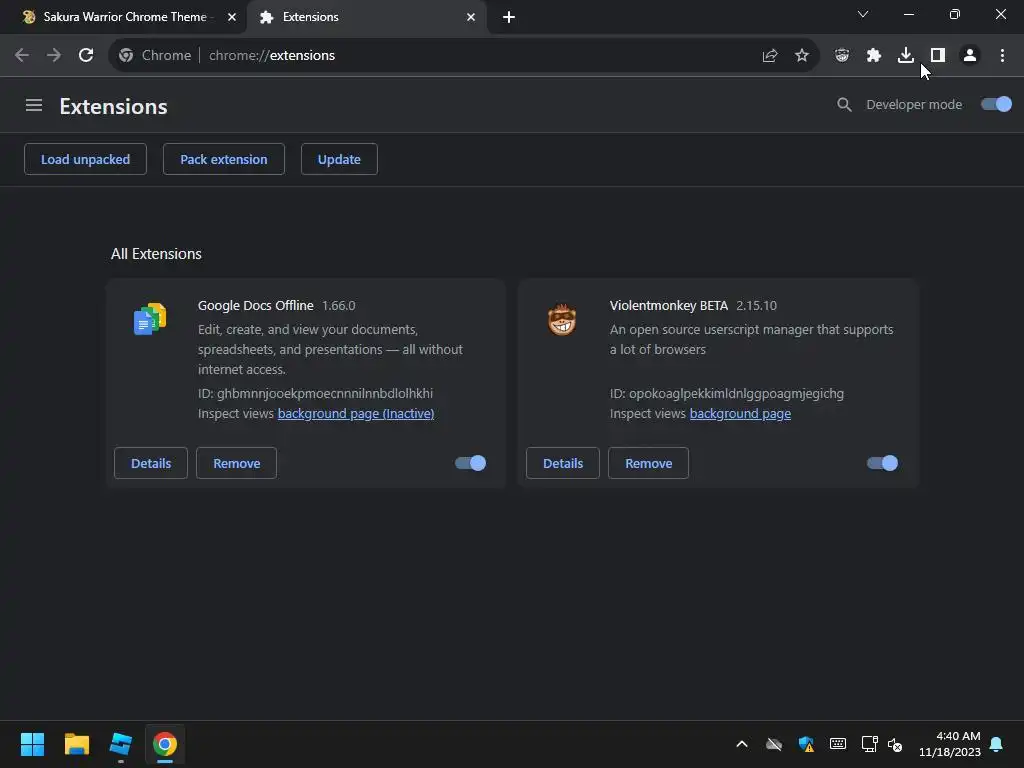Click the OneDrive cloud tray icon

pos(774,744)
